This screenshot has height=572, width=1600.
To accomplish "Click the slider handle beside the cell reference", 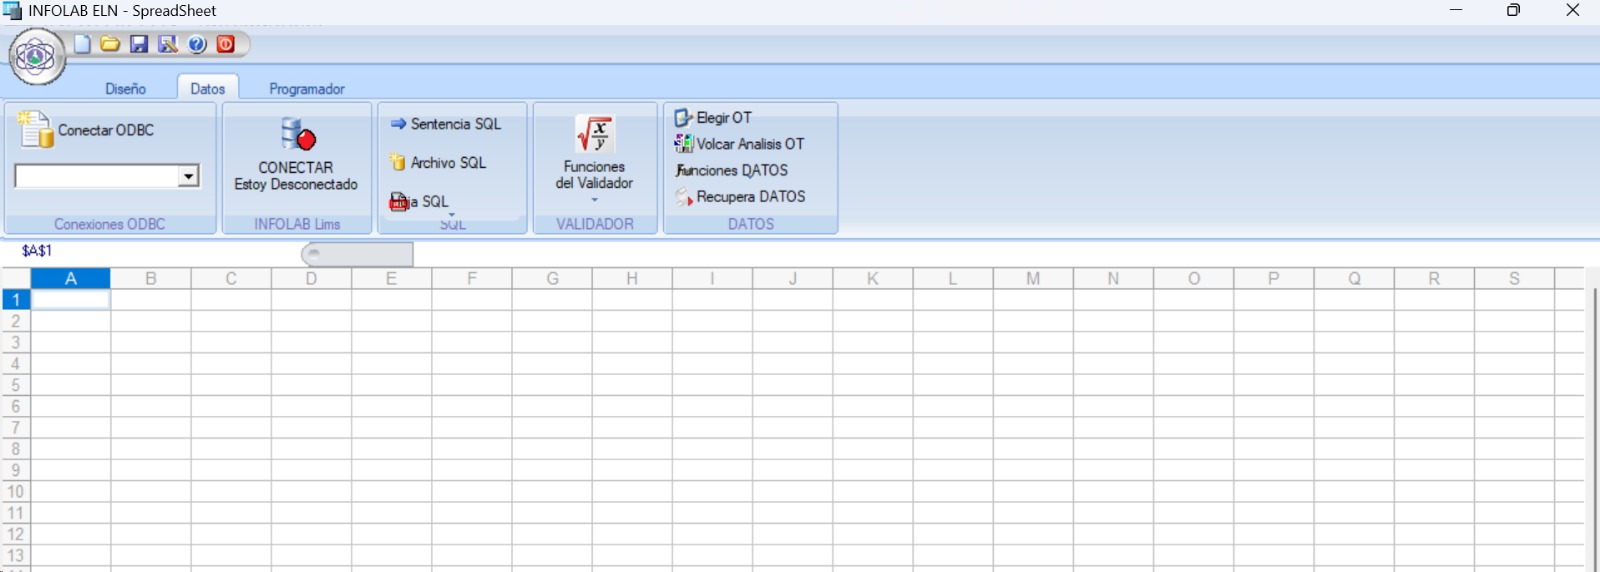I will tap(314, 253).
